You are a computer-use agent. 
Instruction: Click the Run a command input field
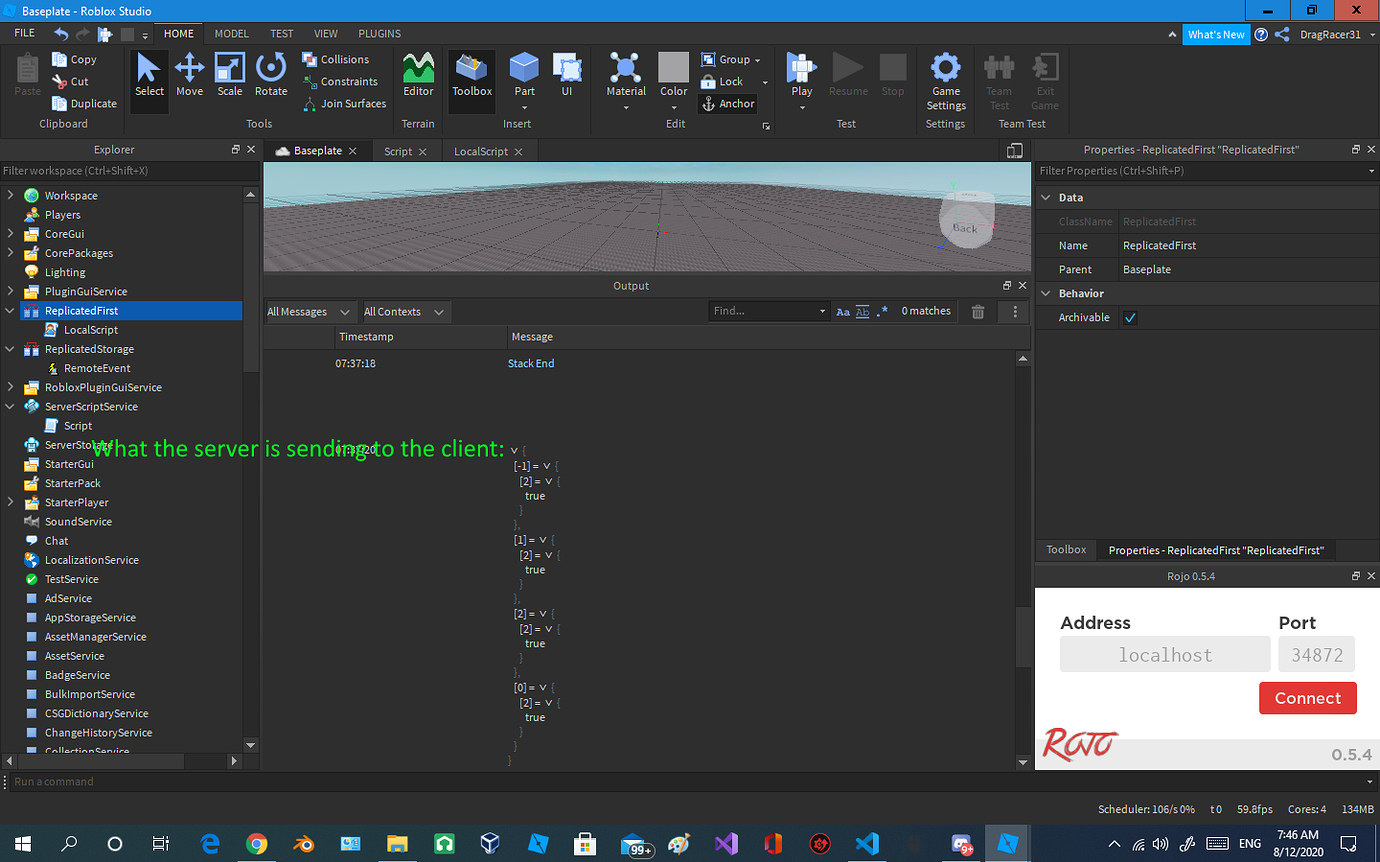pyautogui.click(x=200, y=781)
